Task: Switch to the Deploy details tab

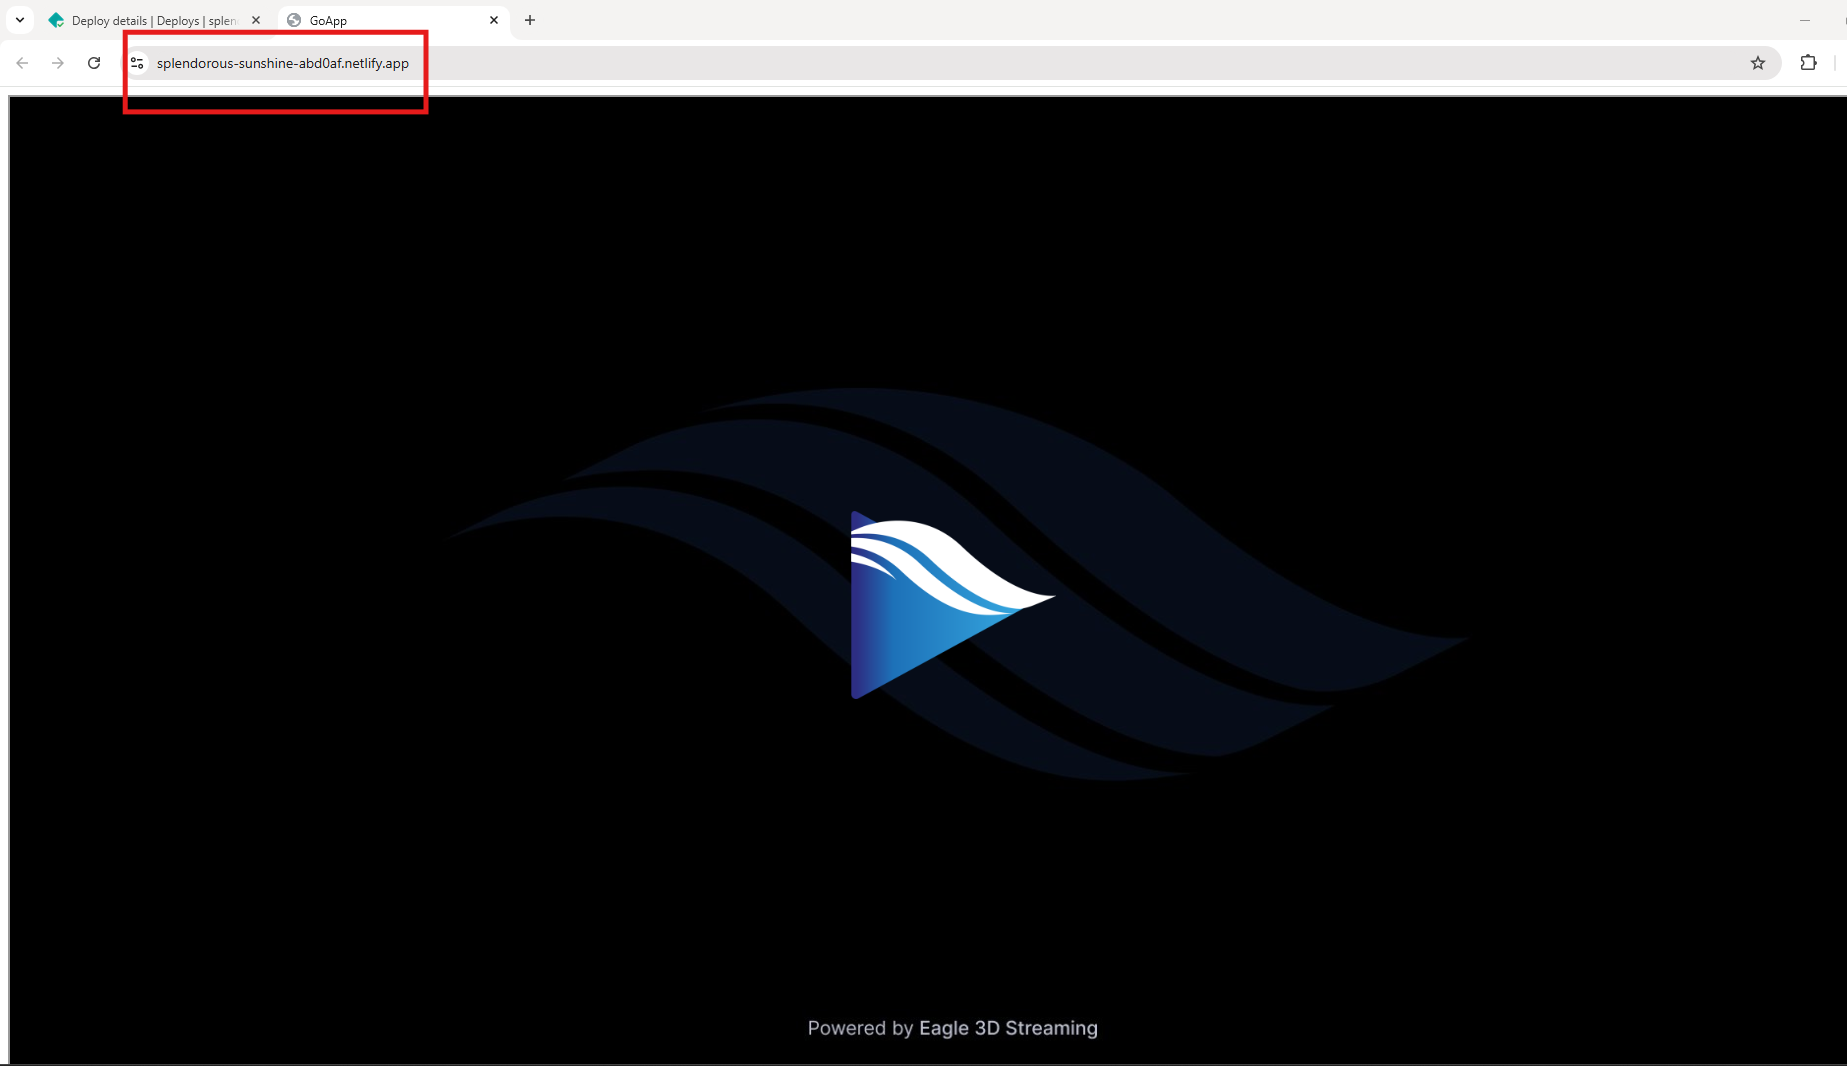Action: (154, 20)
